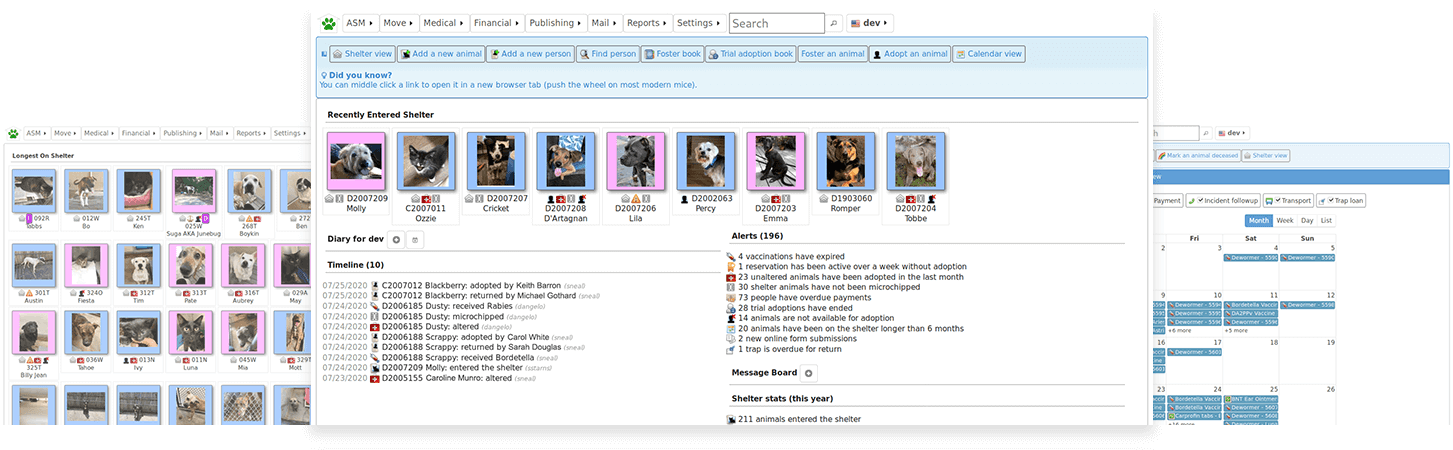
Task: Toggle the Payment filter in right calendar window
Action: pos(1167,200)
